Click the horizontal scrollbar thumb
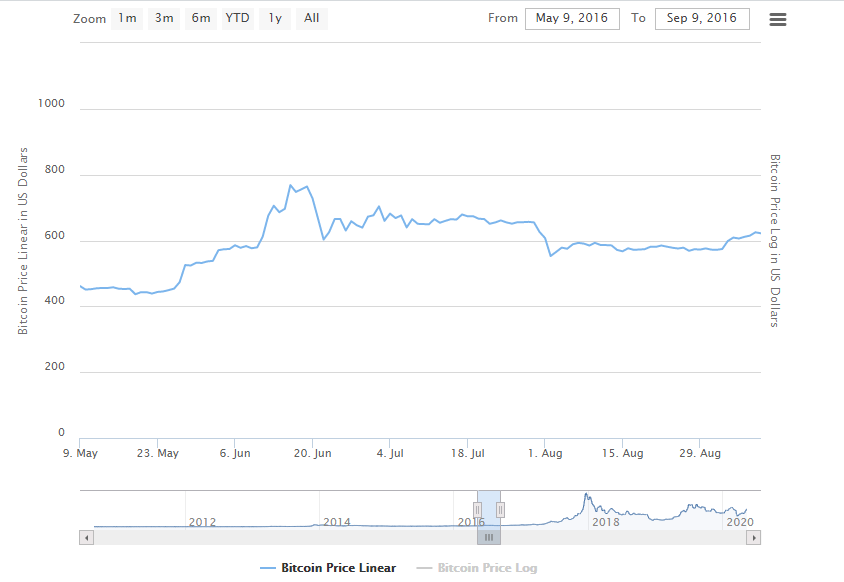The height and width of the screenshot is (582, 844). click(489, 537)
